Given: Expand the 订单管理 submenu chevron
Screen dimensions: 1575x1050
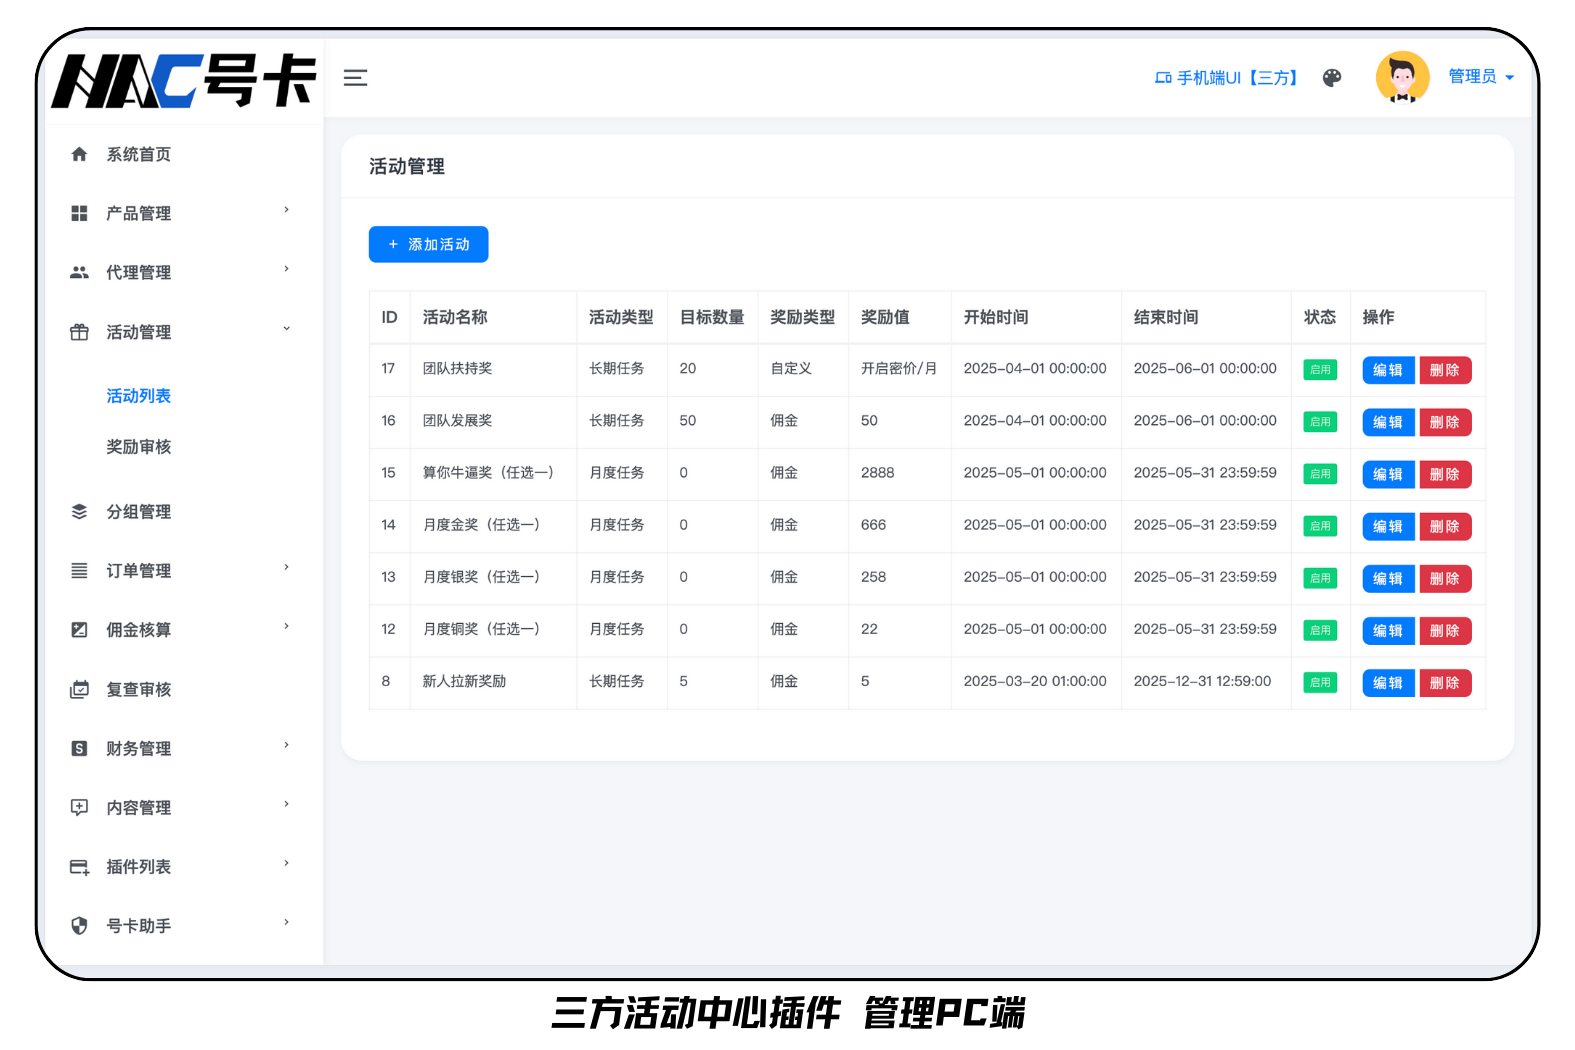Looking at the screenshot, I should [287, 568].
